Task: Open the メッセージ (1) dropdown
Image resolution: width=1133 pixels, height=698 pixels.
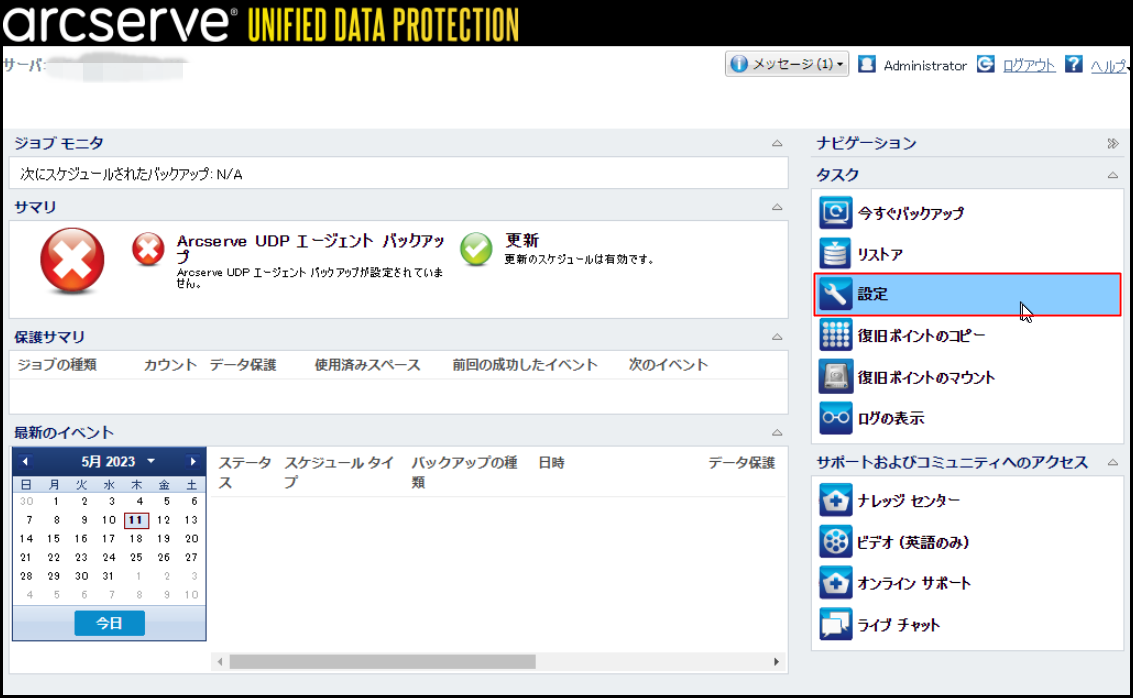Action: (x=787, y=64)
